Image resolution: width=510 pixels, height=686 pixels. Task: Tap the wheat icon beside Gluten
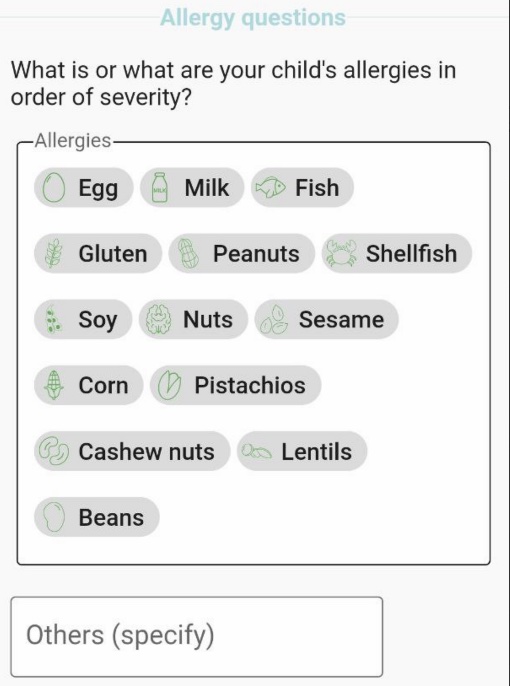point(53,253)
